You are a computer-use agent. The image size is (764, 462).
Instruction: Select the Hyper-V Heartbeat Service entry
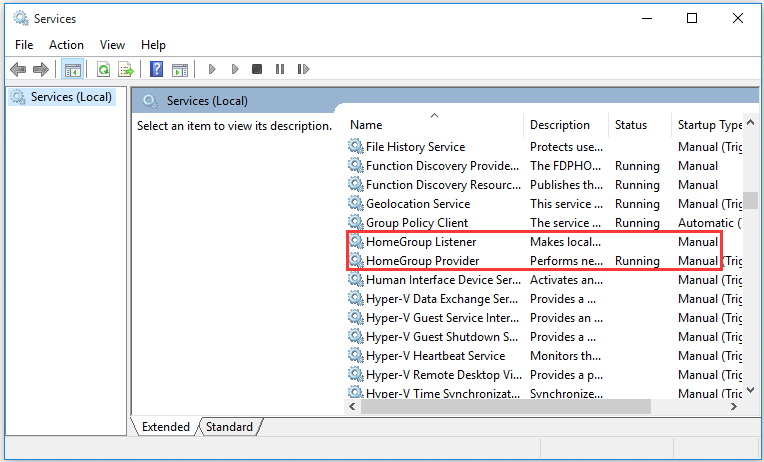[436, 356]
